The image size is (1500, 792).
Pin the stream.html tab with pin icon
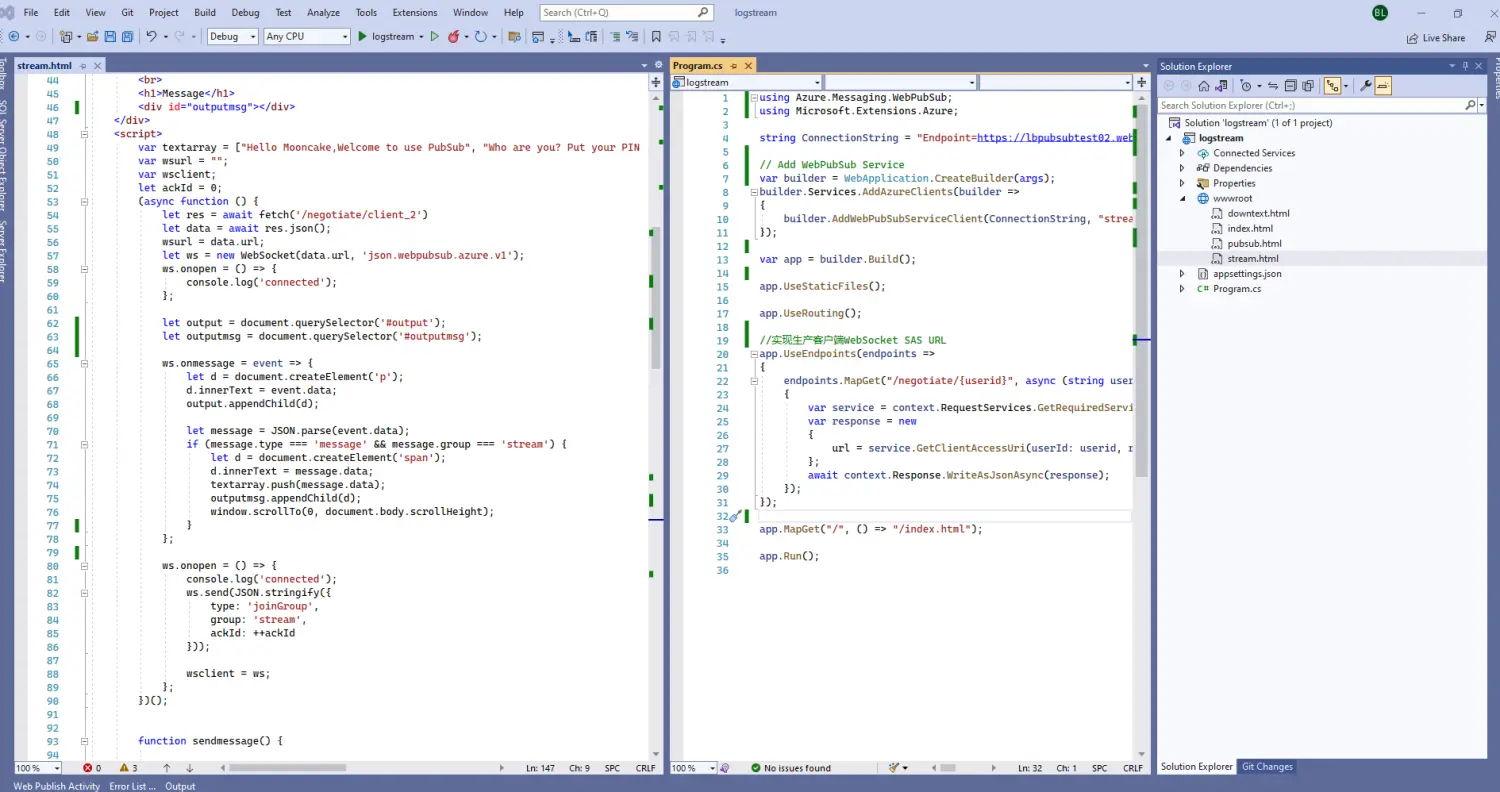click(84, 66)
